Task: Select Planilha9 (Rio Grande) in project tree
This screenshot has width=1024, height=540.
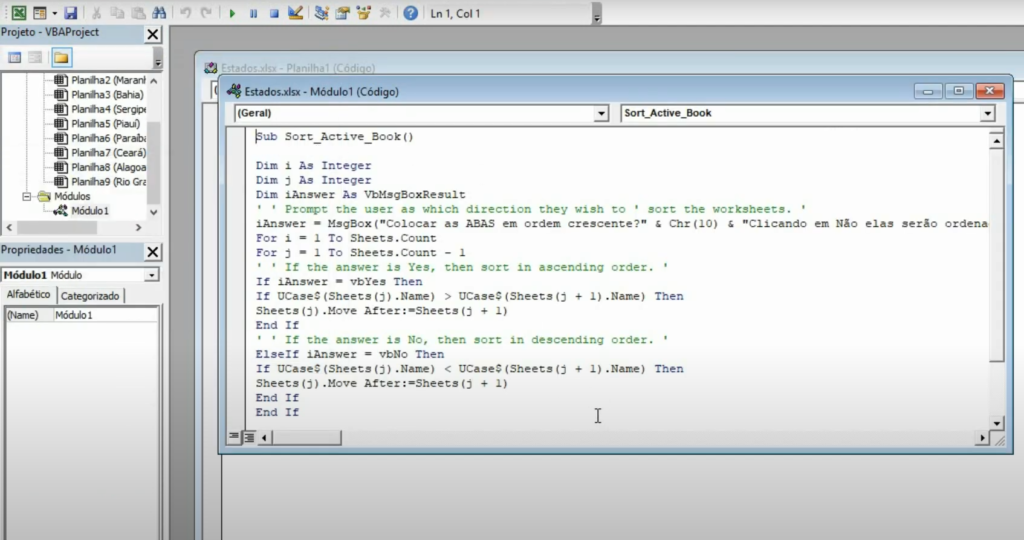Action: pos(100,182)
